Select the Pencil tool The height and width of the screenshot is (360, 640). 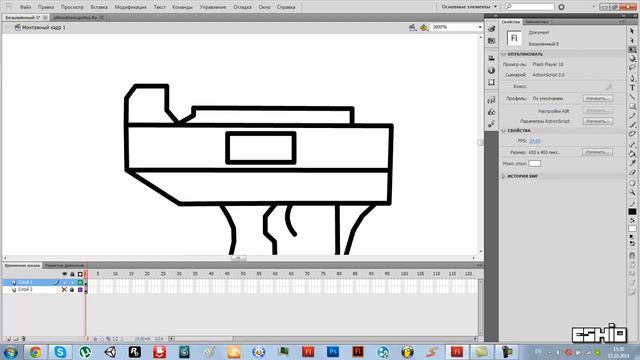[632, 116]
